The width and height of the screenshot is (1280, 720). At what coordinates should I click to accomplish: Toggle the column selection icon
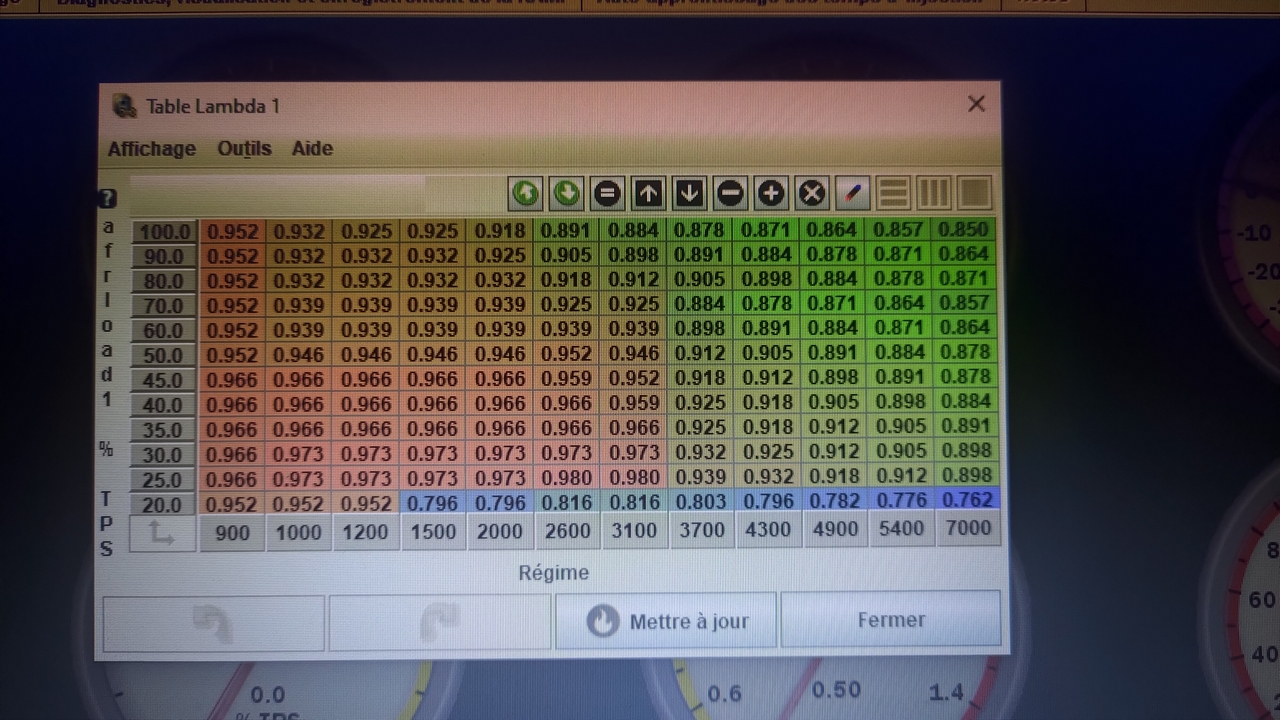pos(933,193)
